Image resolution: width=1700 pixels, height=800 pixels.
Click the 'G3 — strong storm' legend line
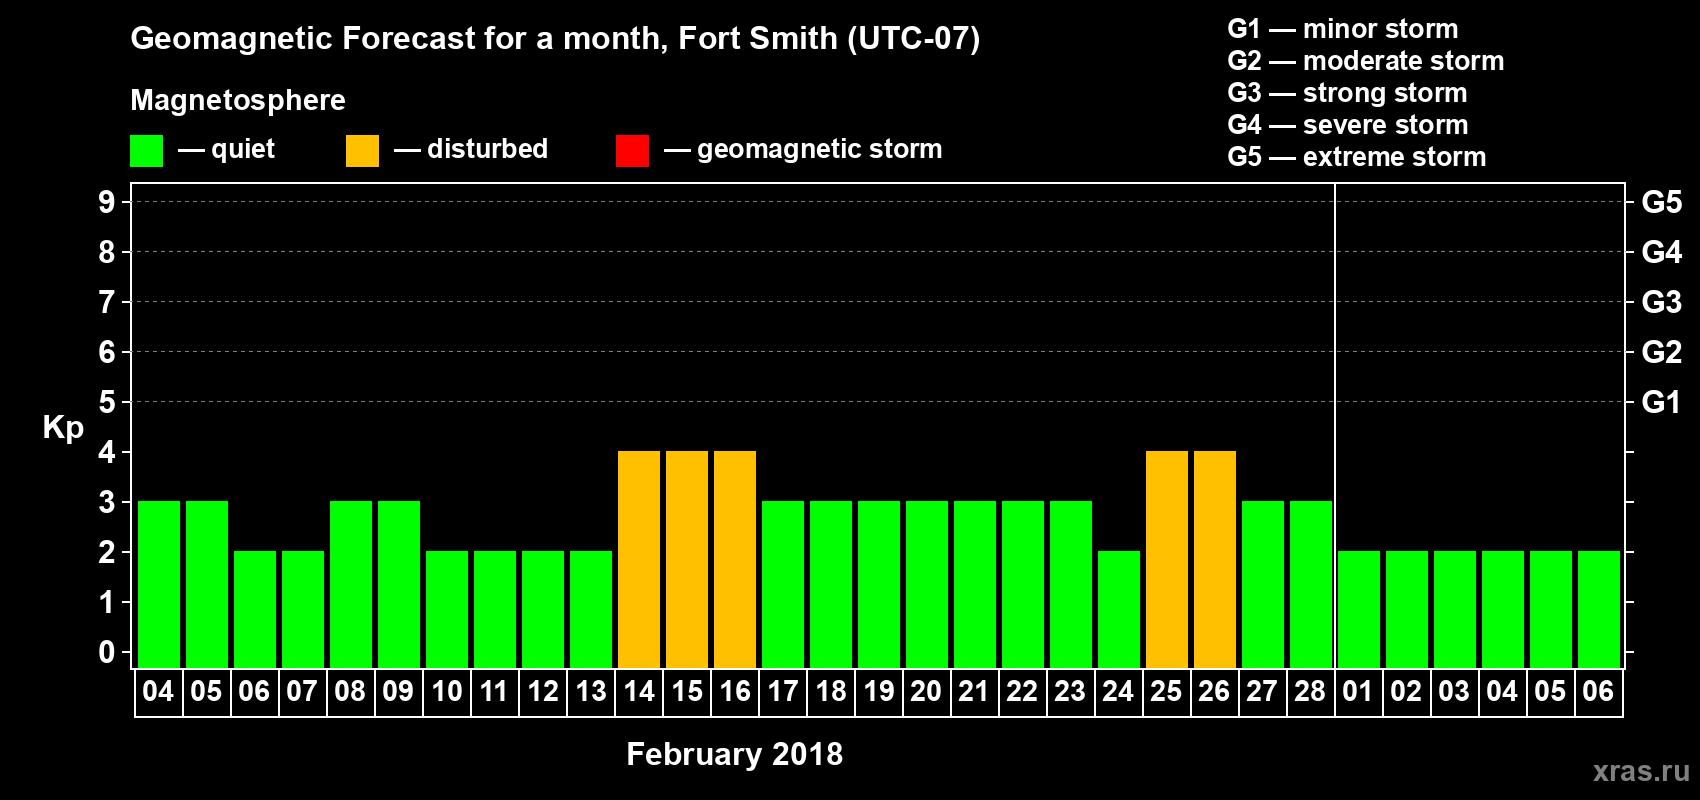(x=1347, y=93)
